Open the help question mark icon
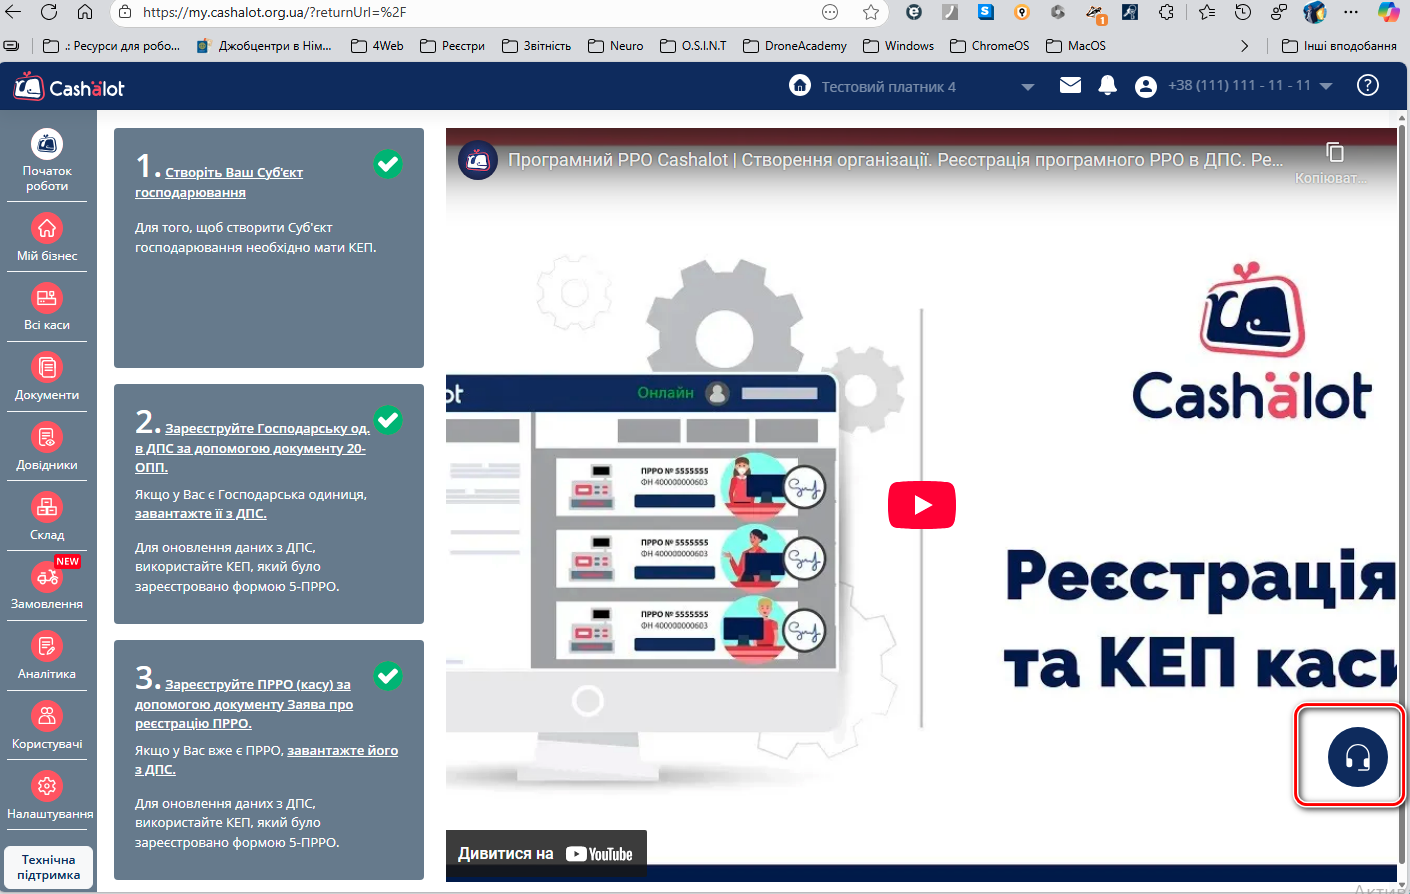 (1367, 86)
